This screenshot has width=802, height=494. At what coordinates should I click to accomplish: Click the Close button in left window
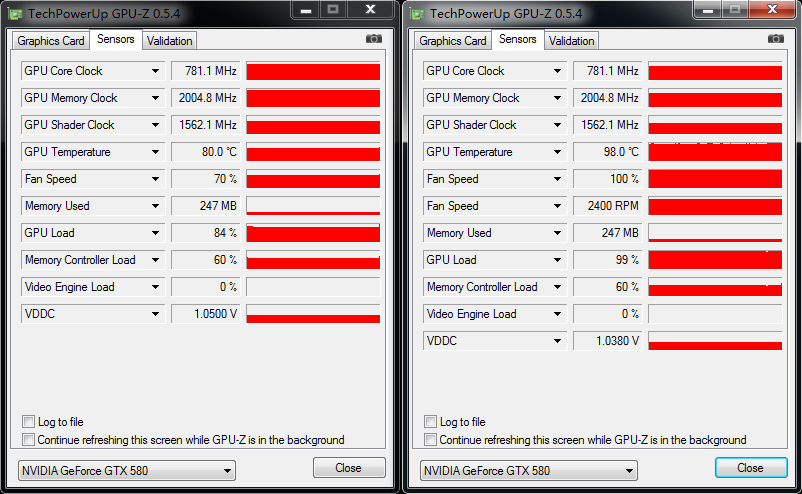point(349,468)
